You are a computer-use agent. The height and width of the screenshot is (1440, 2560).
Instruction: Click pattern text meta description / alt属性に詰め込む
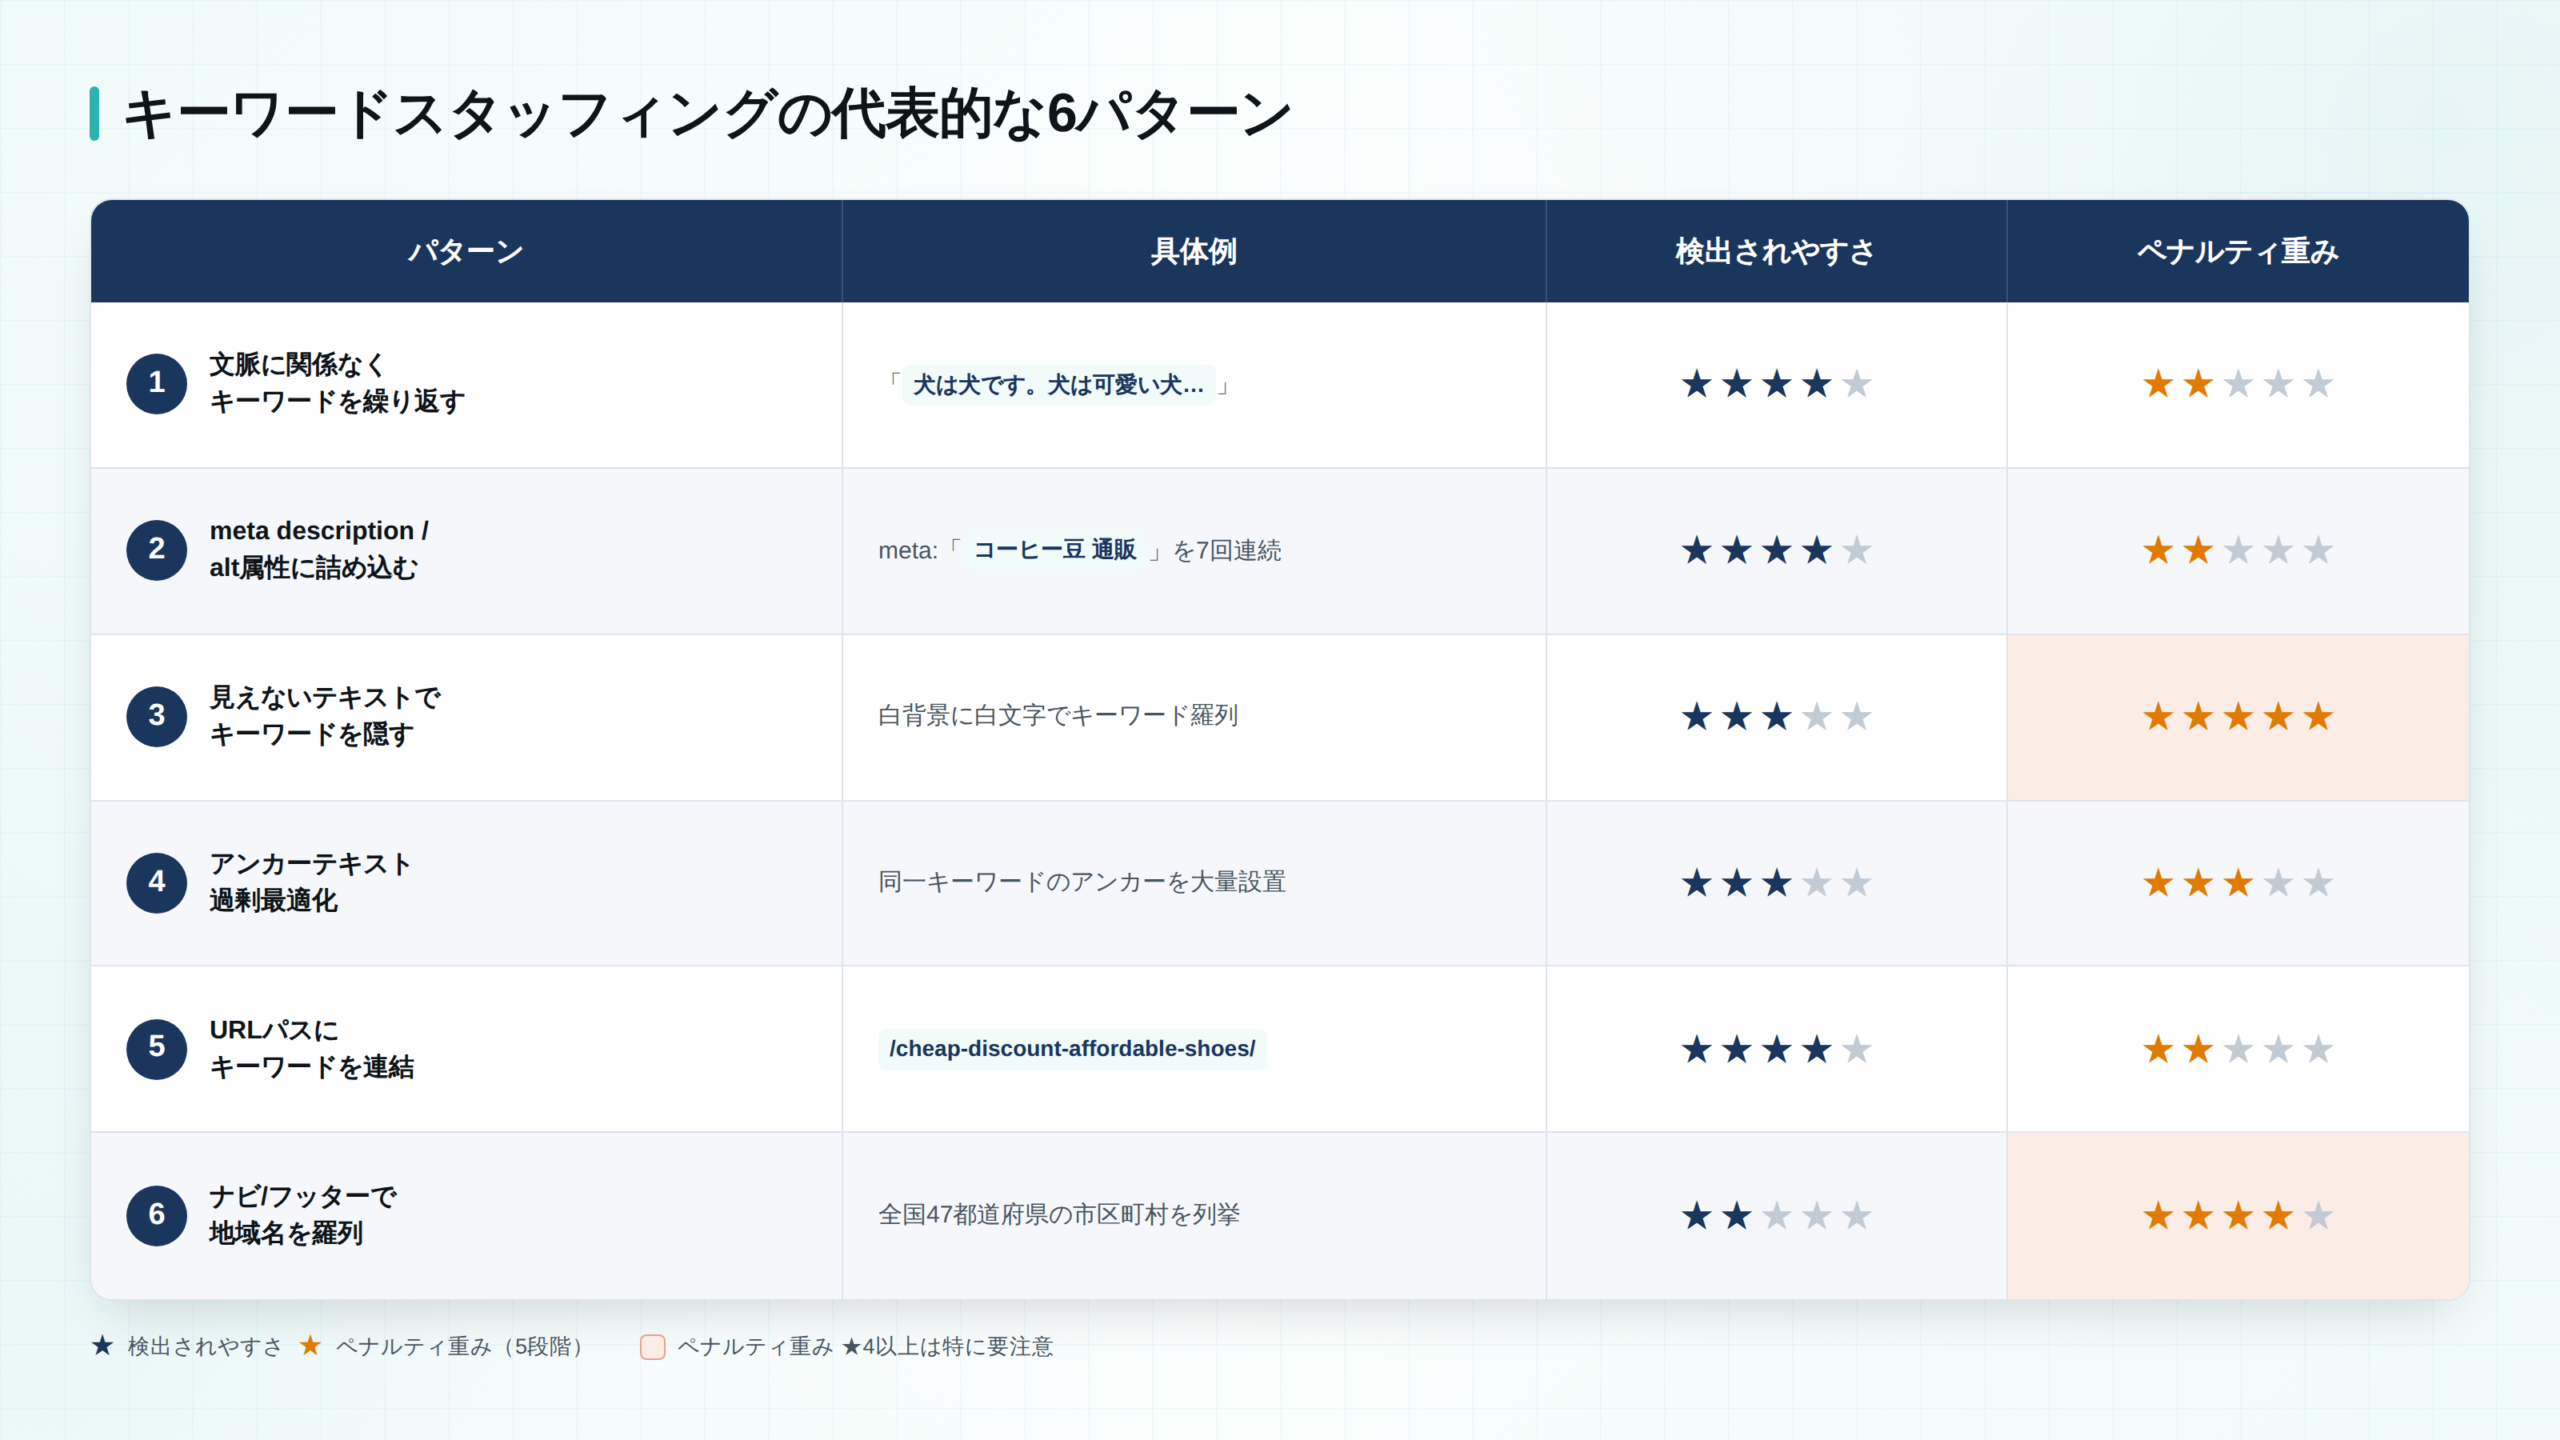319,549
